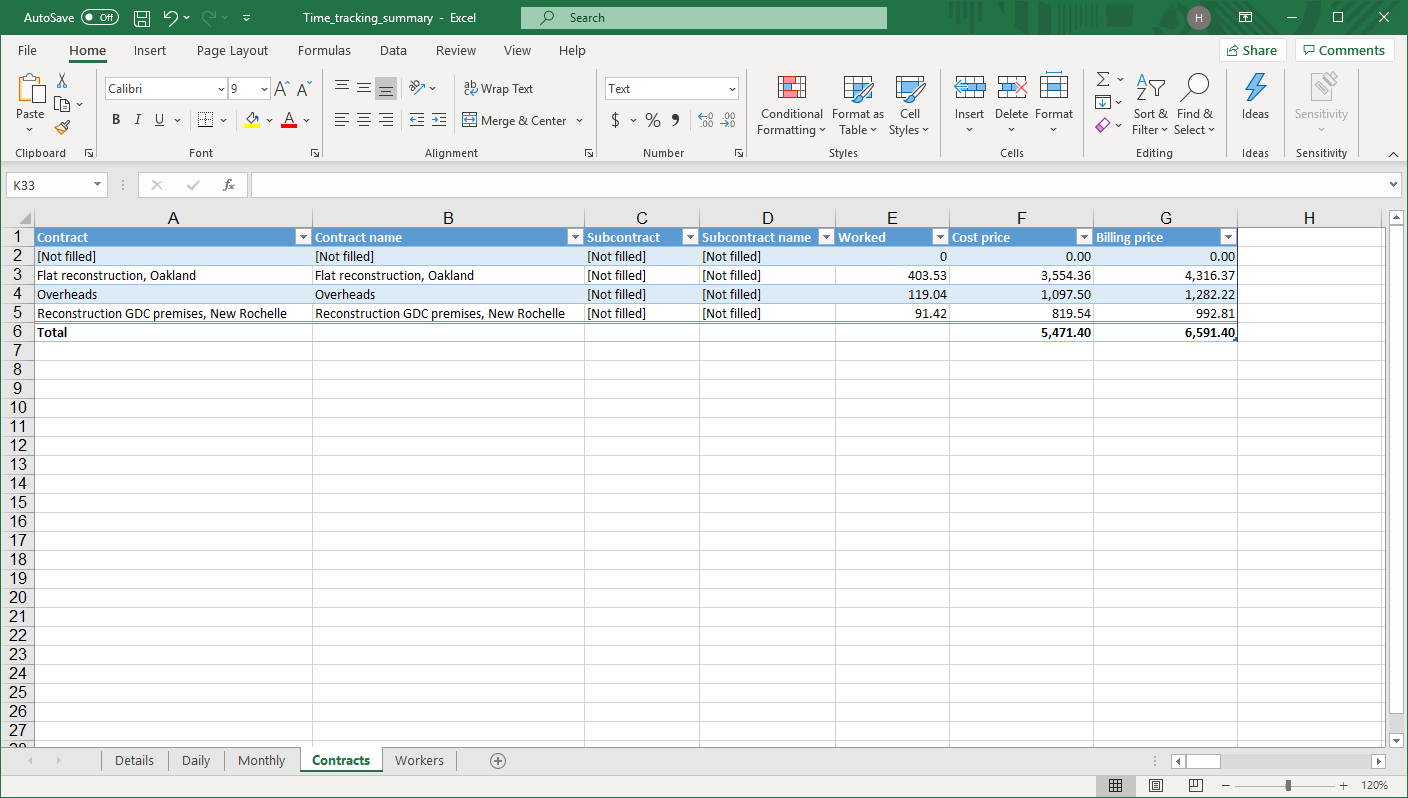1408x798 pixels.
Task: Click the Paste clipboard icon
Action: (x=30, y=90)
